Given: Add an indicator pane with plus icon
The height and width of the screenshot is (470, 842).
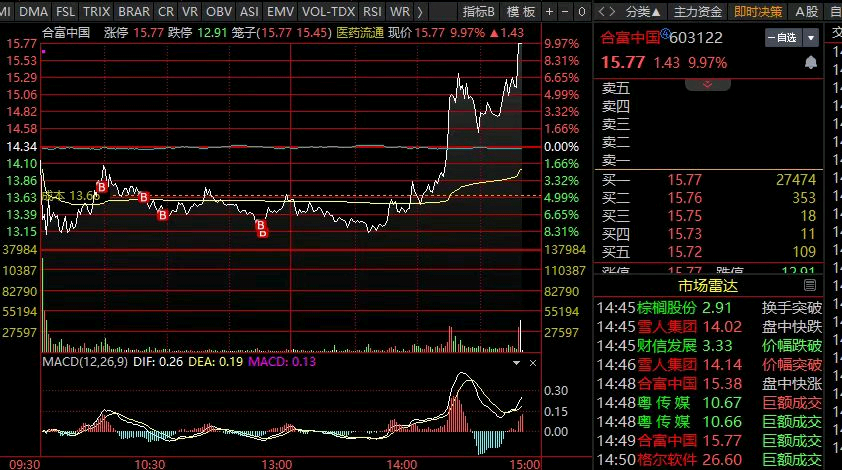Looking at the screenshot, I should pyautogui.click(x=549, y=11).
